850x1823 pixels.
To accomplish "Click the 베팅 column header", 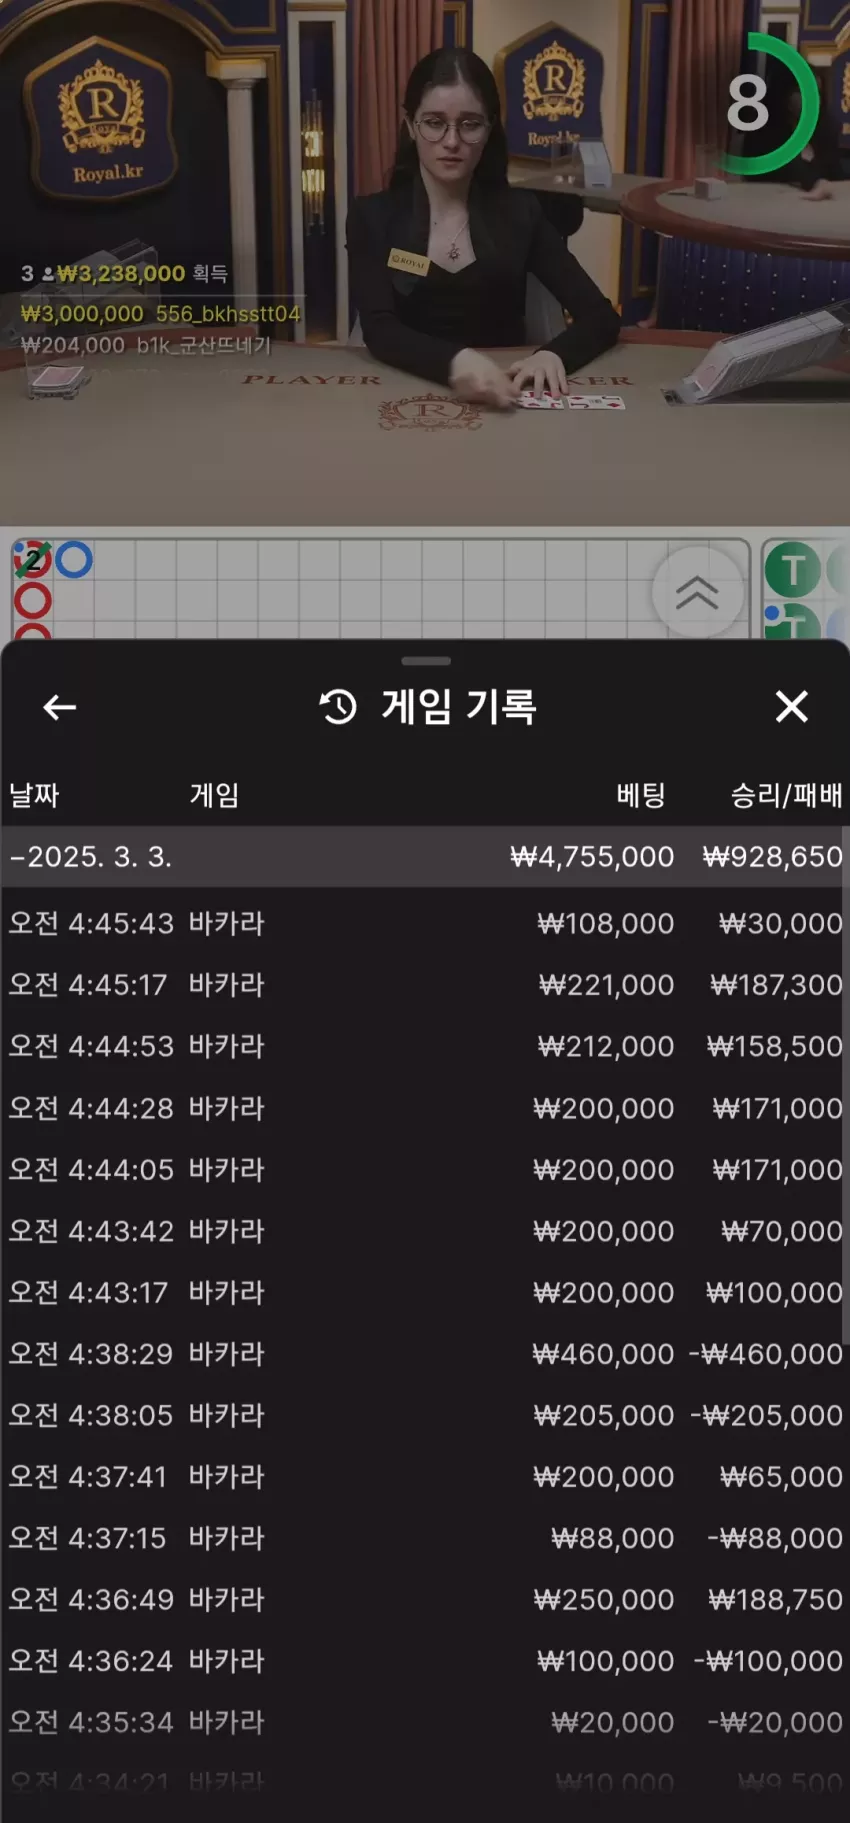I will [640, 795].
